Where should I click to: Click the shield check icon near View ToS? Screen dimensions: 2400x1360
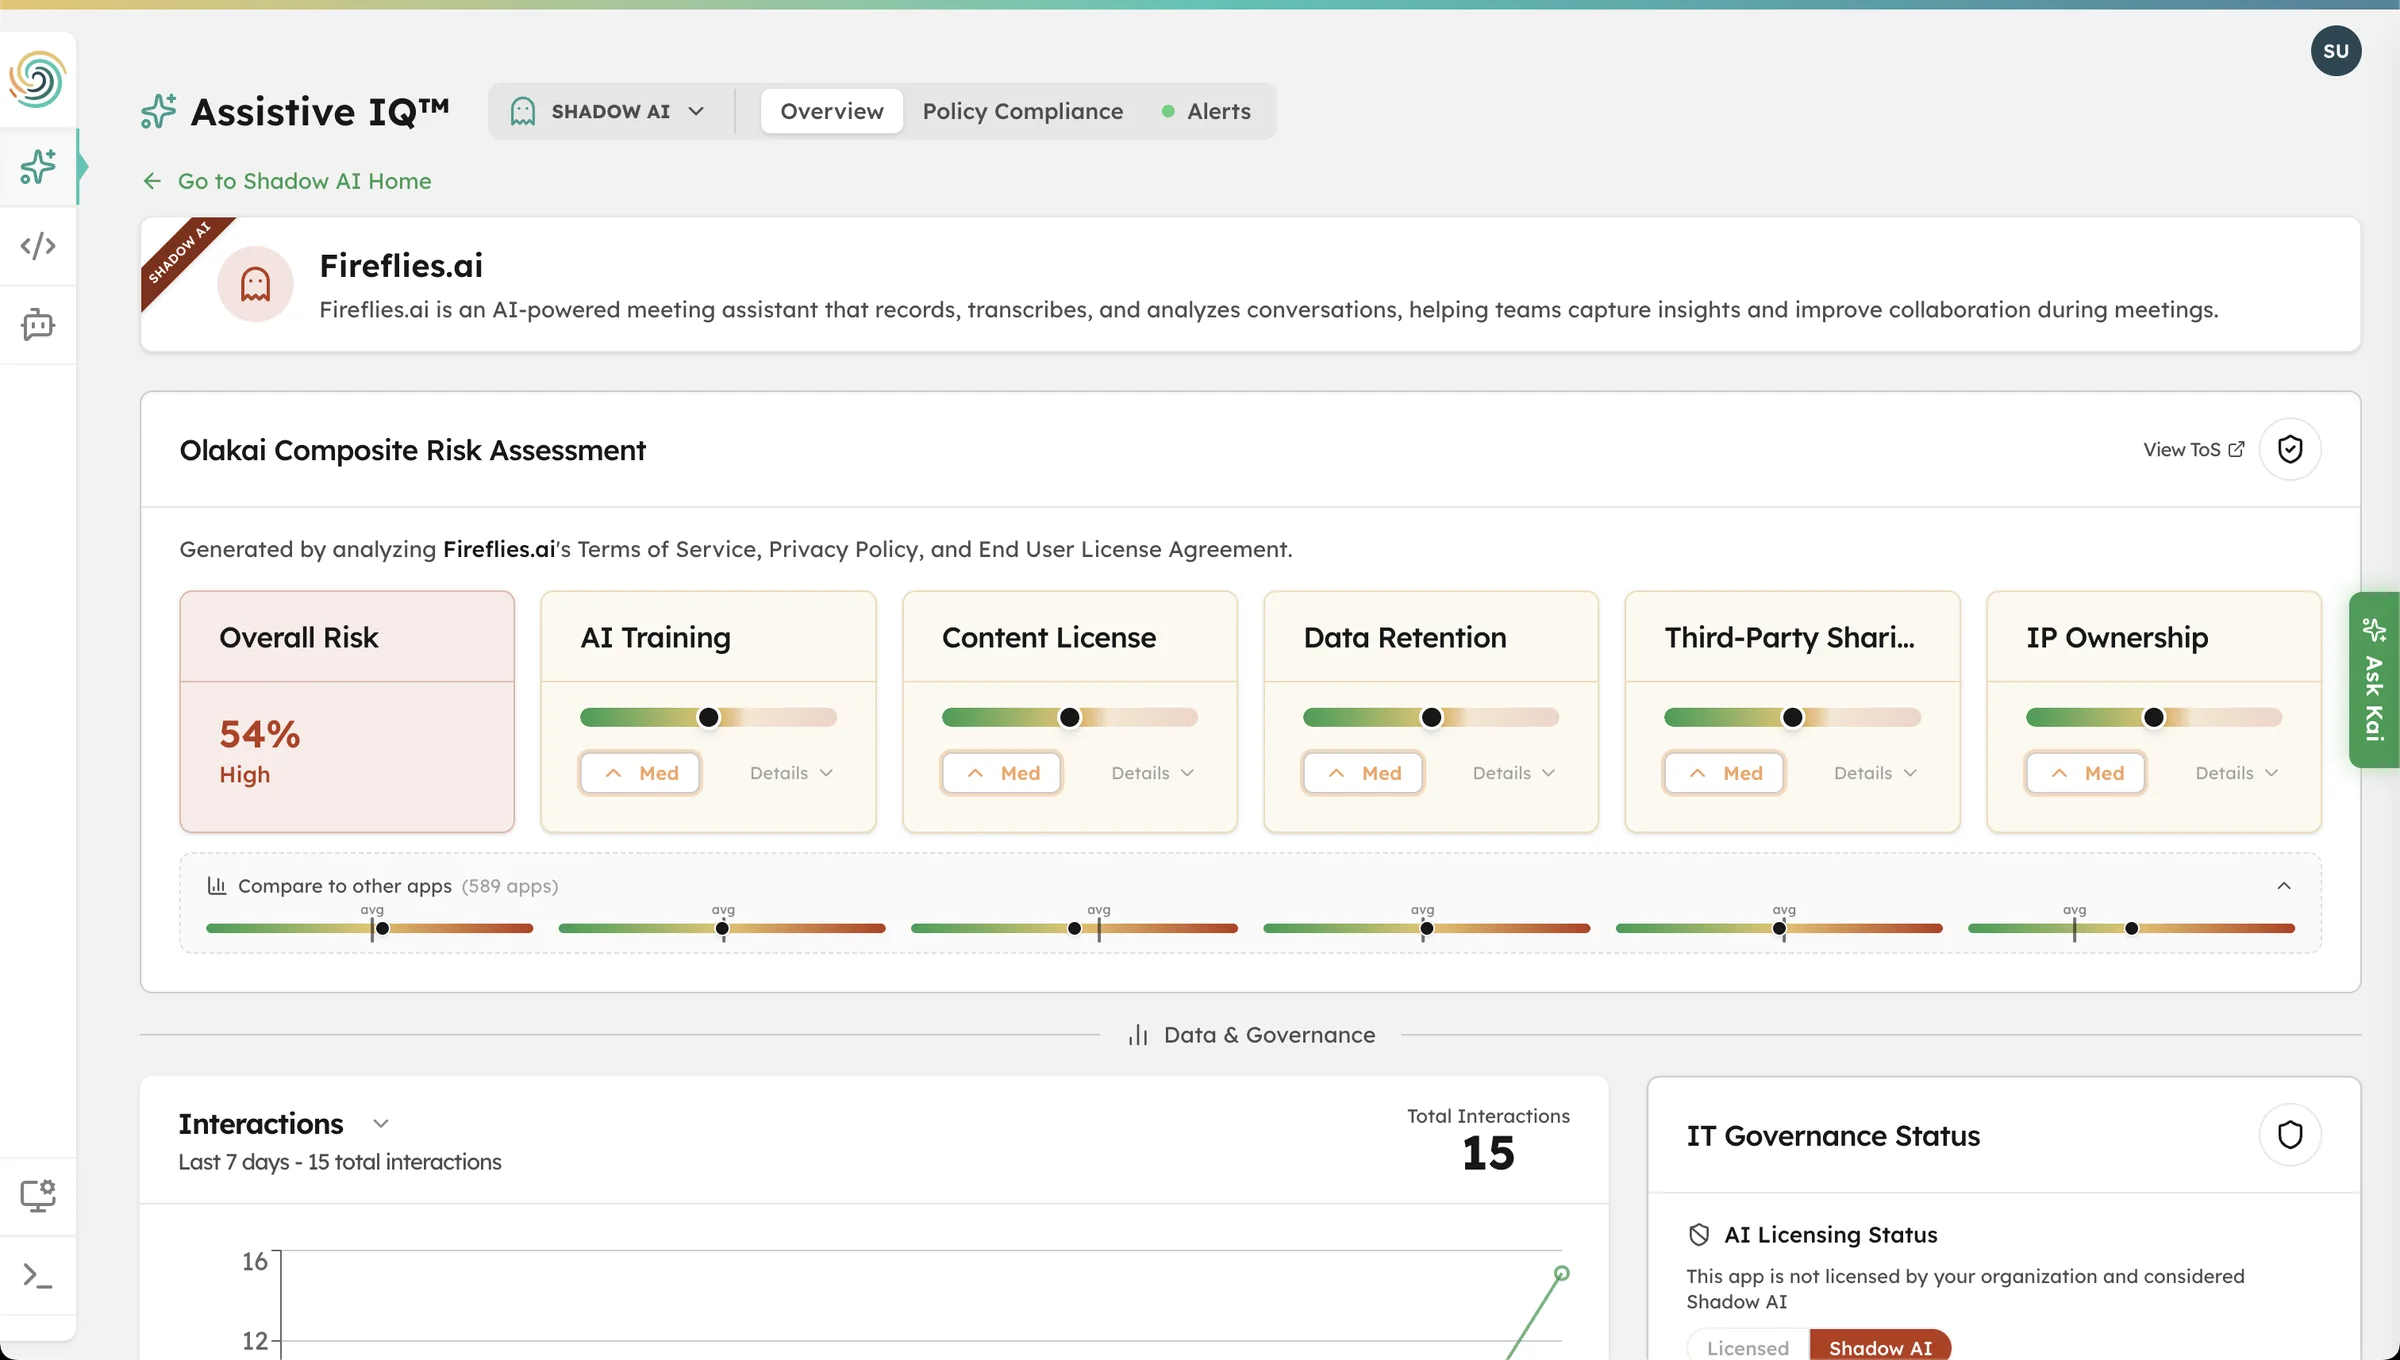click(x=2289, y=449)
